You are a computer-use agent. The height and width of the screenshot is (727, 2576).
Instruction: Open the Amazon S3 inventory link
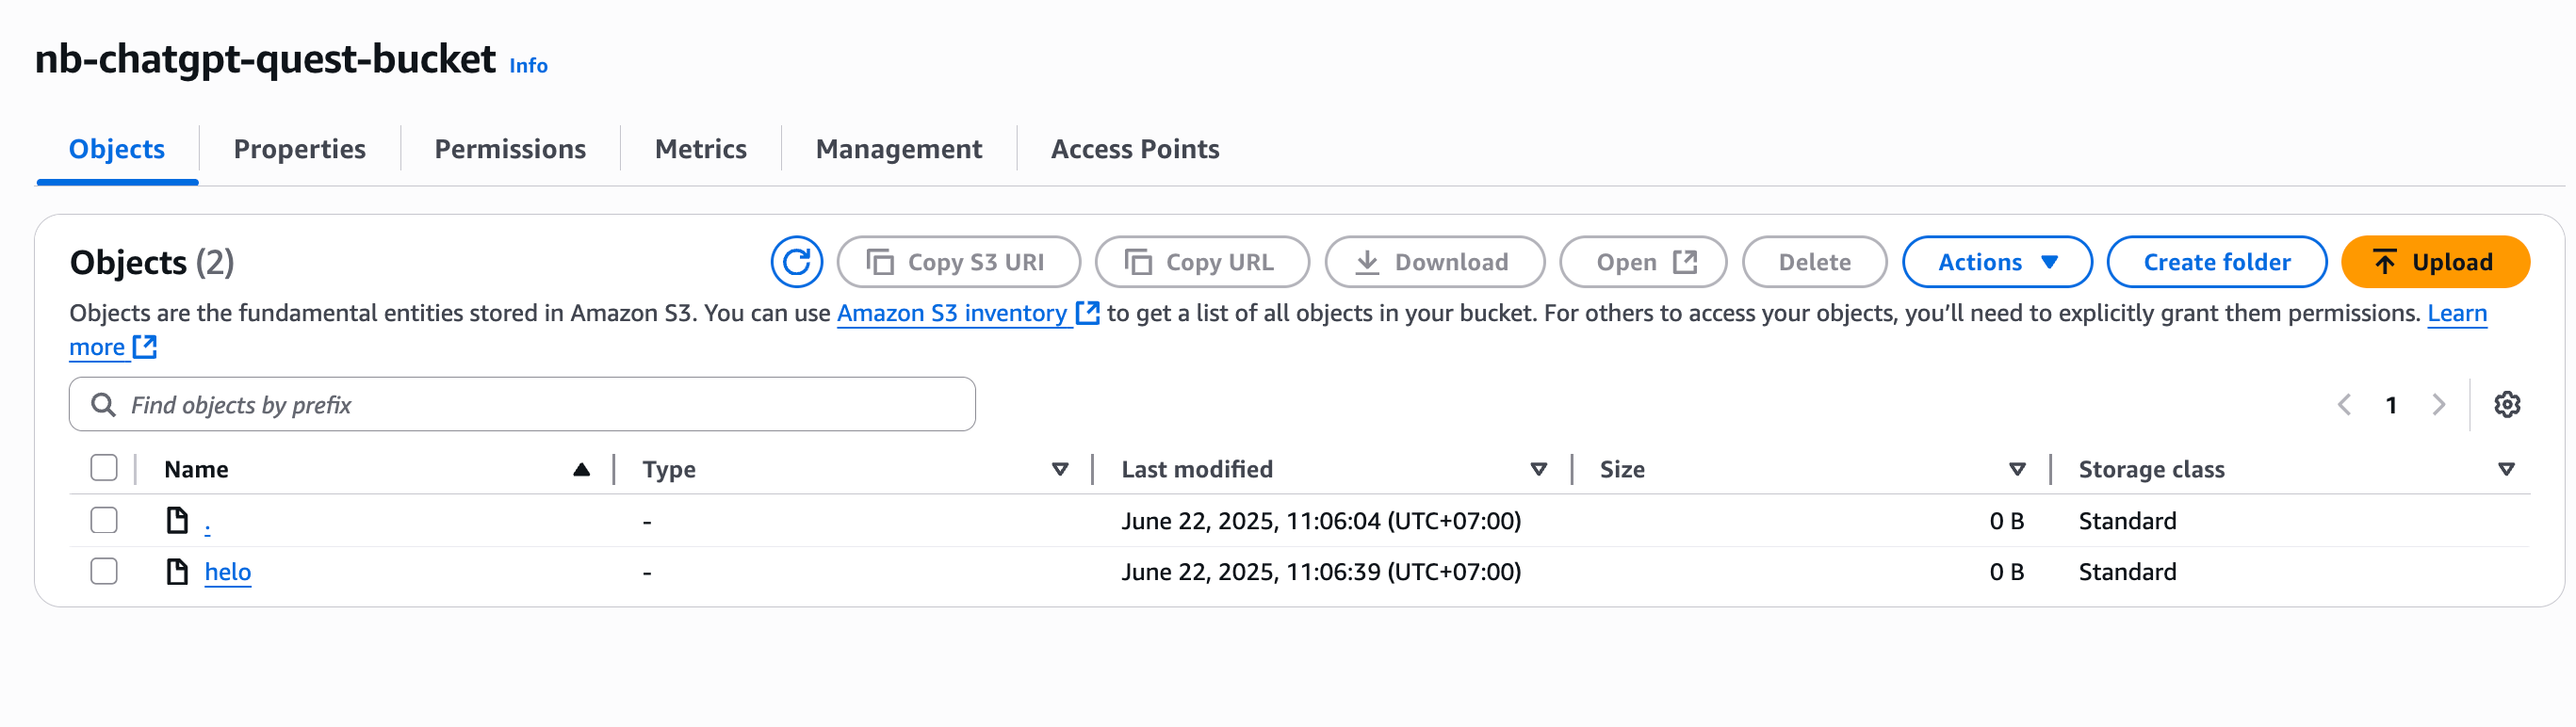(952, 313)
